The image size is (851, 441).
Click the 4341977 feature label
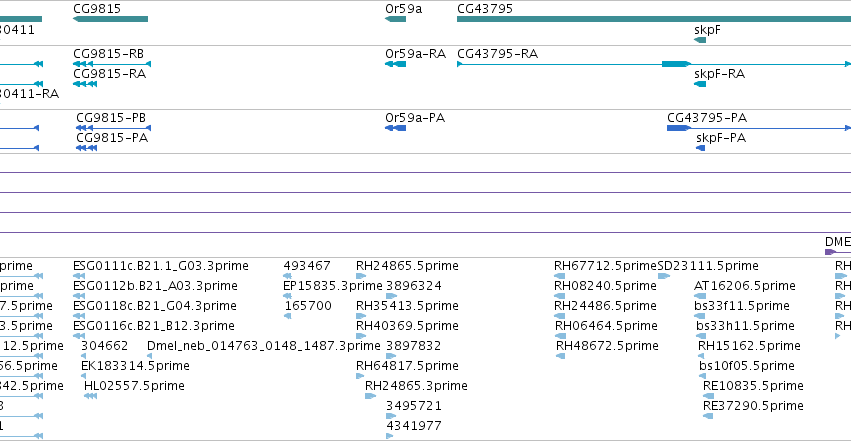click(x=414, y=426)
